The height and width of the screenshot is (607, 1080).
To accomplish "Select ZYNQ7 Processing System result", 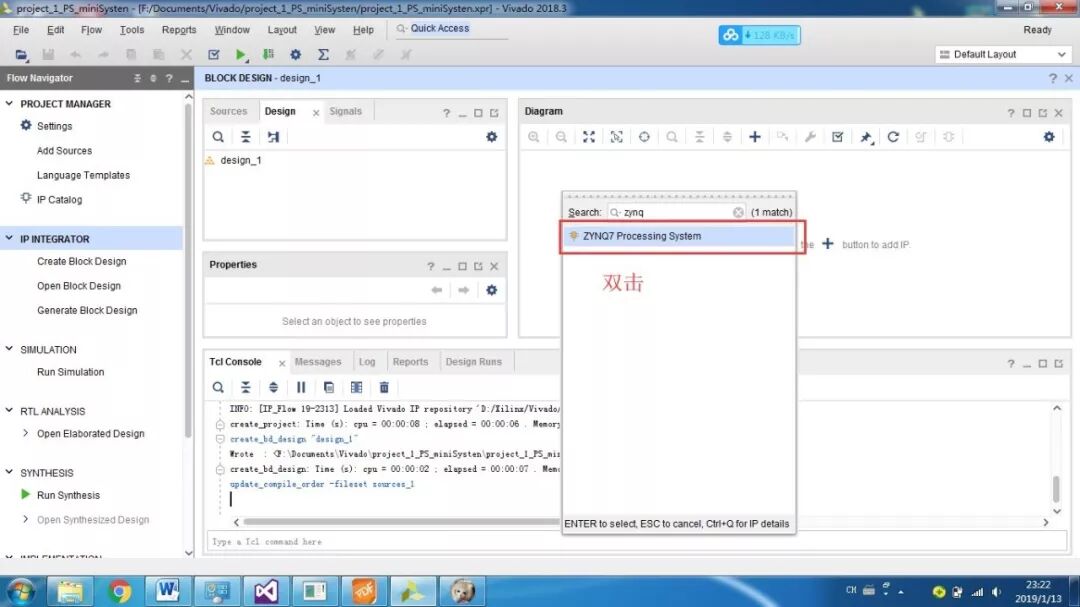I will 678,236.
